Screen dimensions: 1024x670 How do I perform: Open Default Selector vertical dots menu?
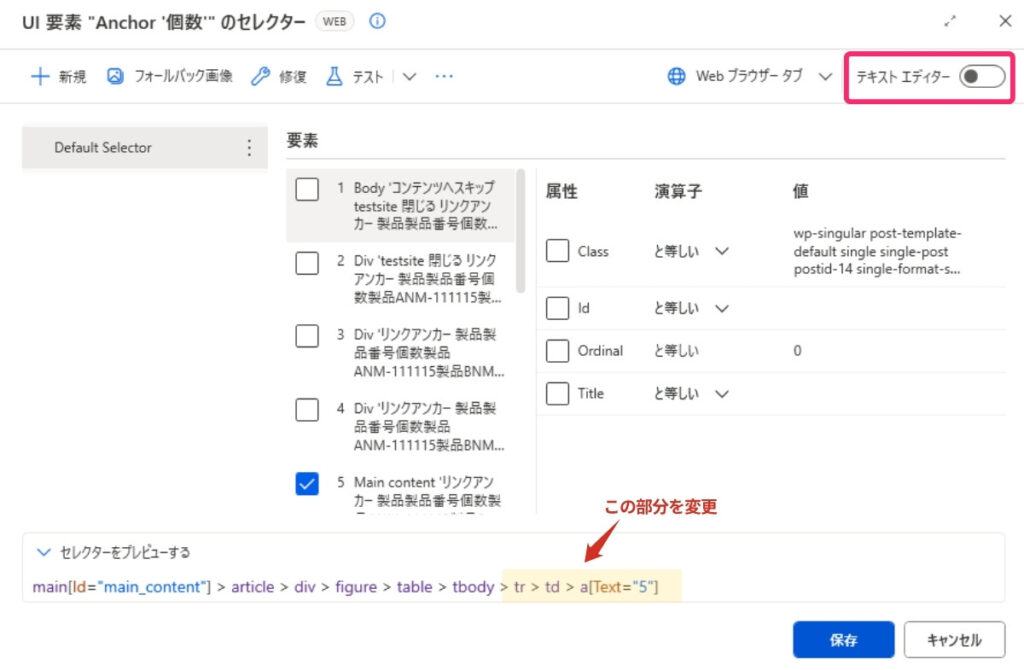[249, 148]
